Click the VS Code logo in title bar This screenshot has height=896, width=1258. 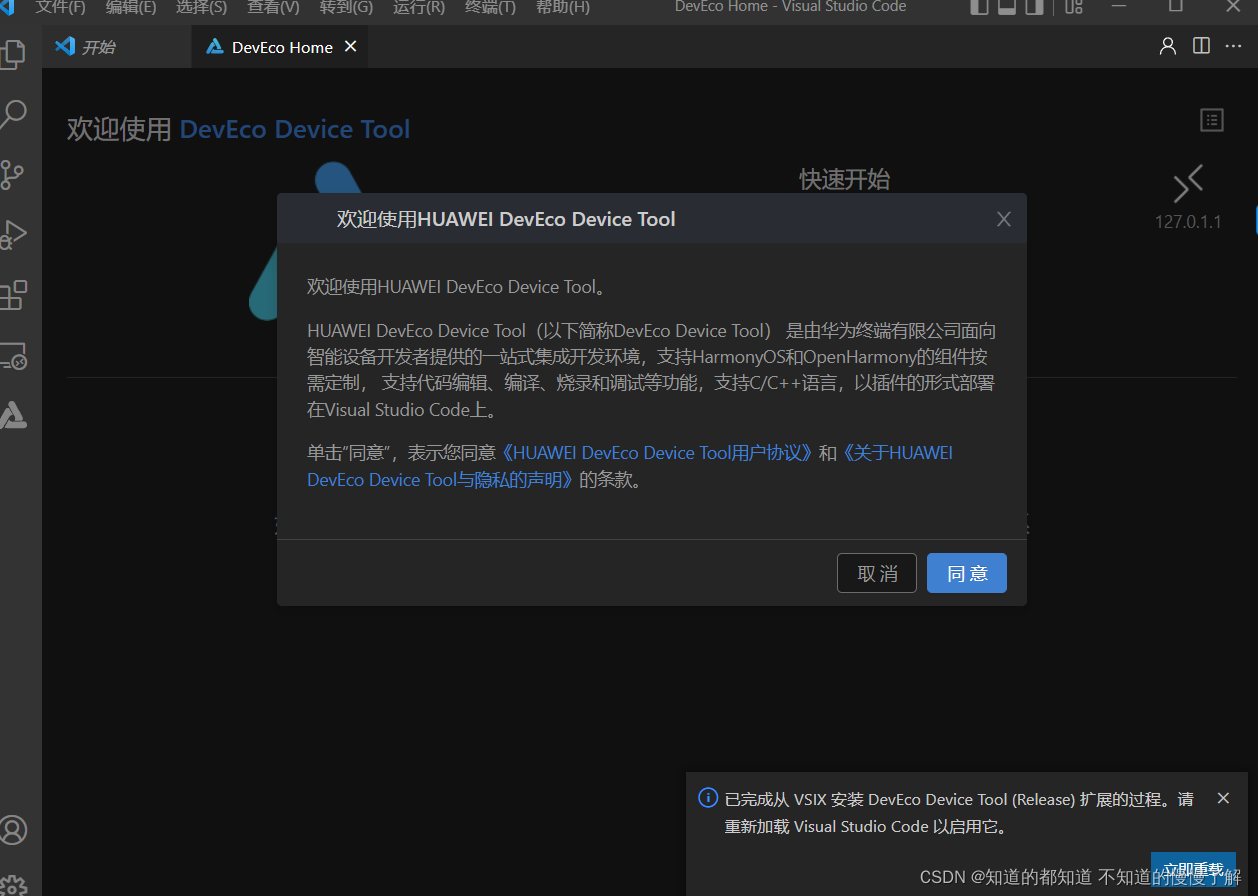pos(6,7)
